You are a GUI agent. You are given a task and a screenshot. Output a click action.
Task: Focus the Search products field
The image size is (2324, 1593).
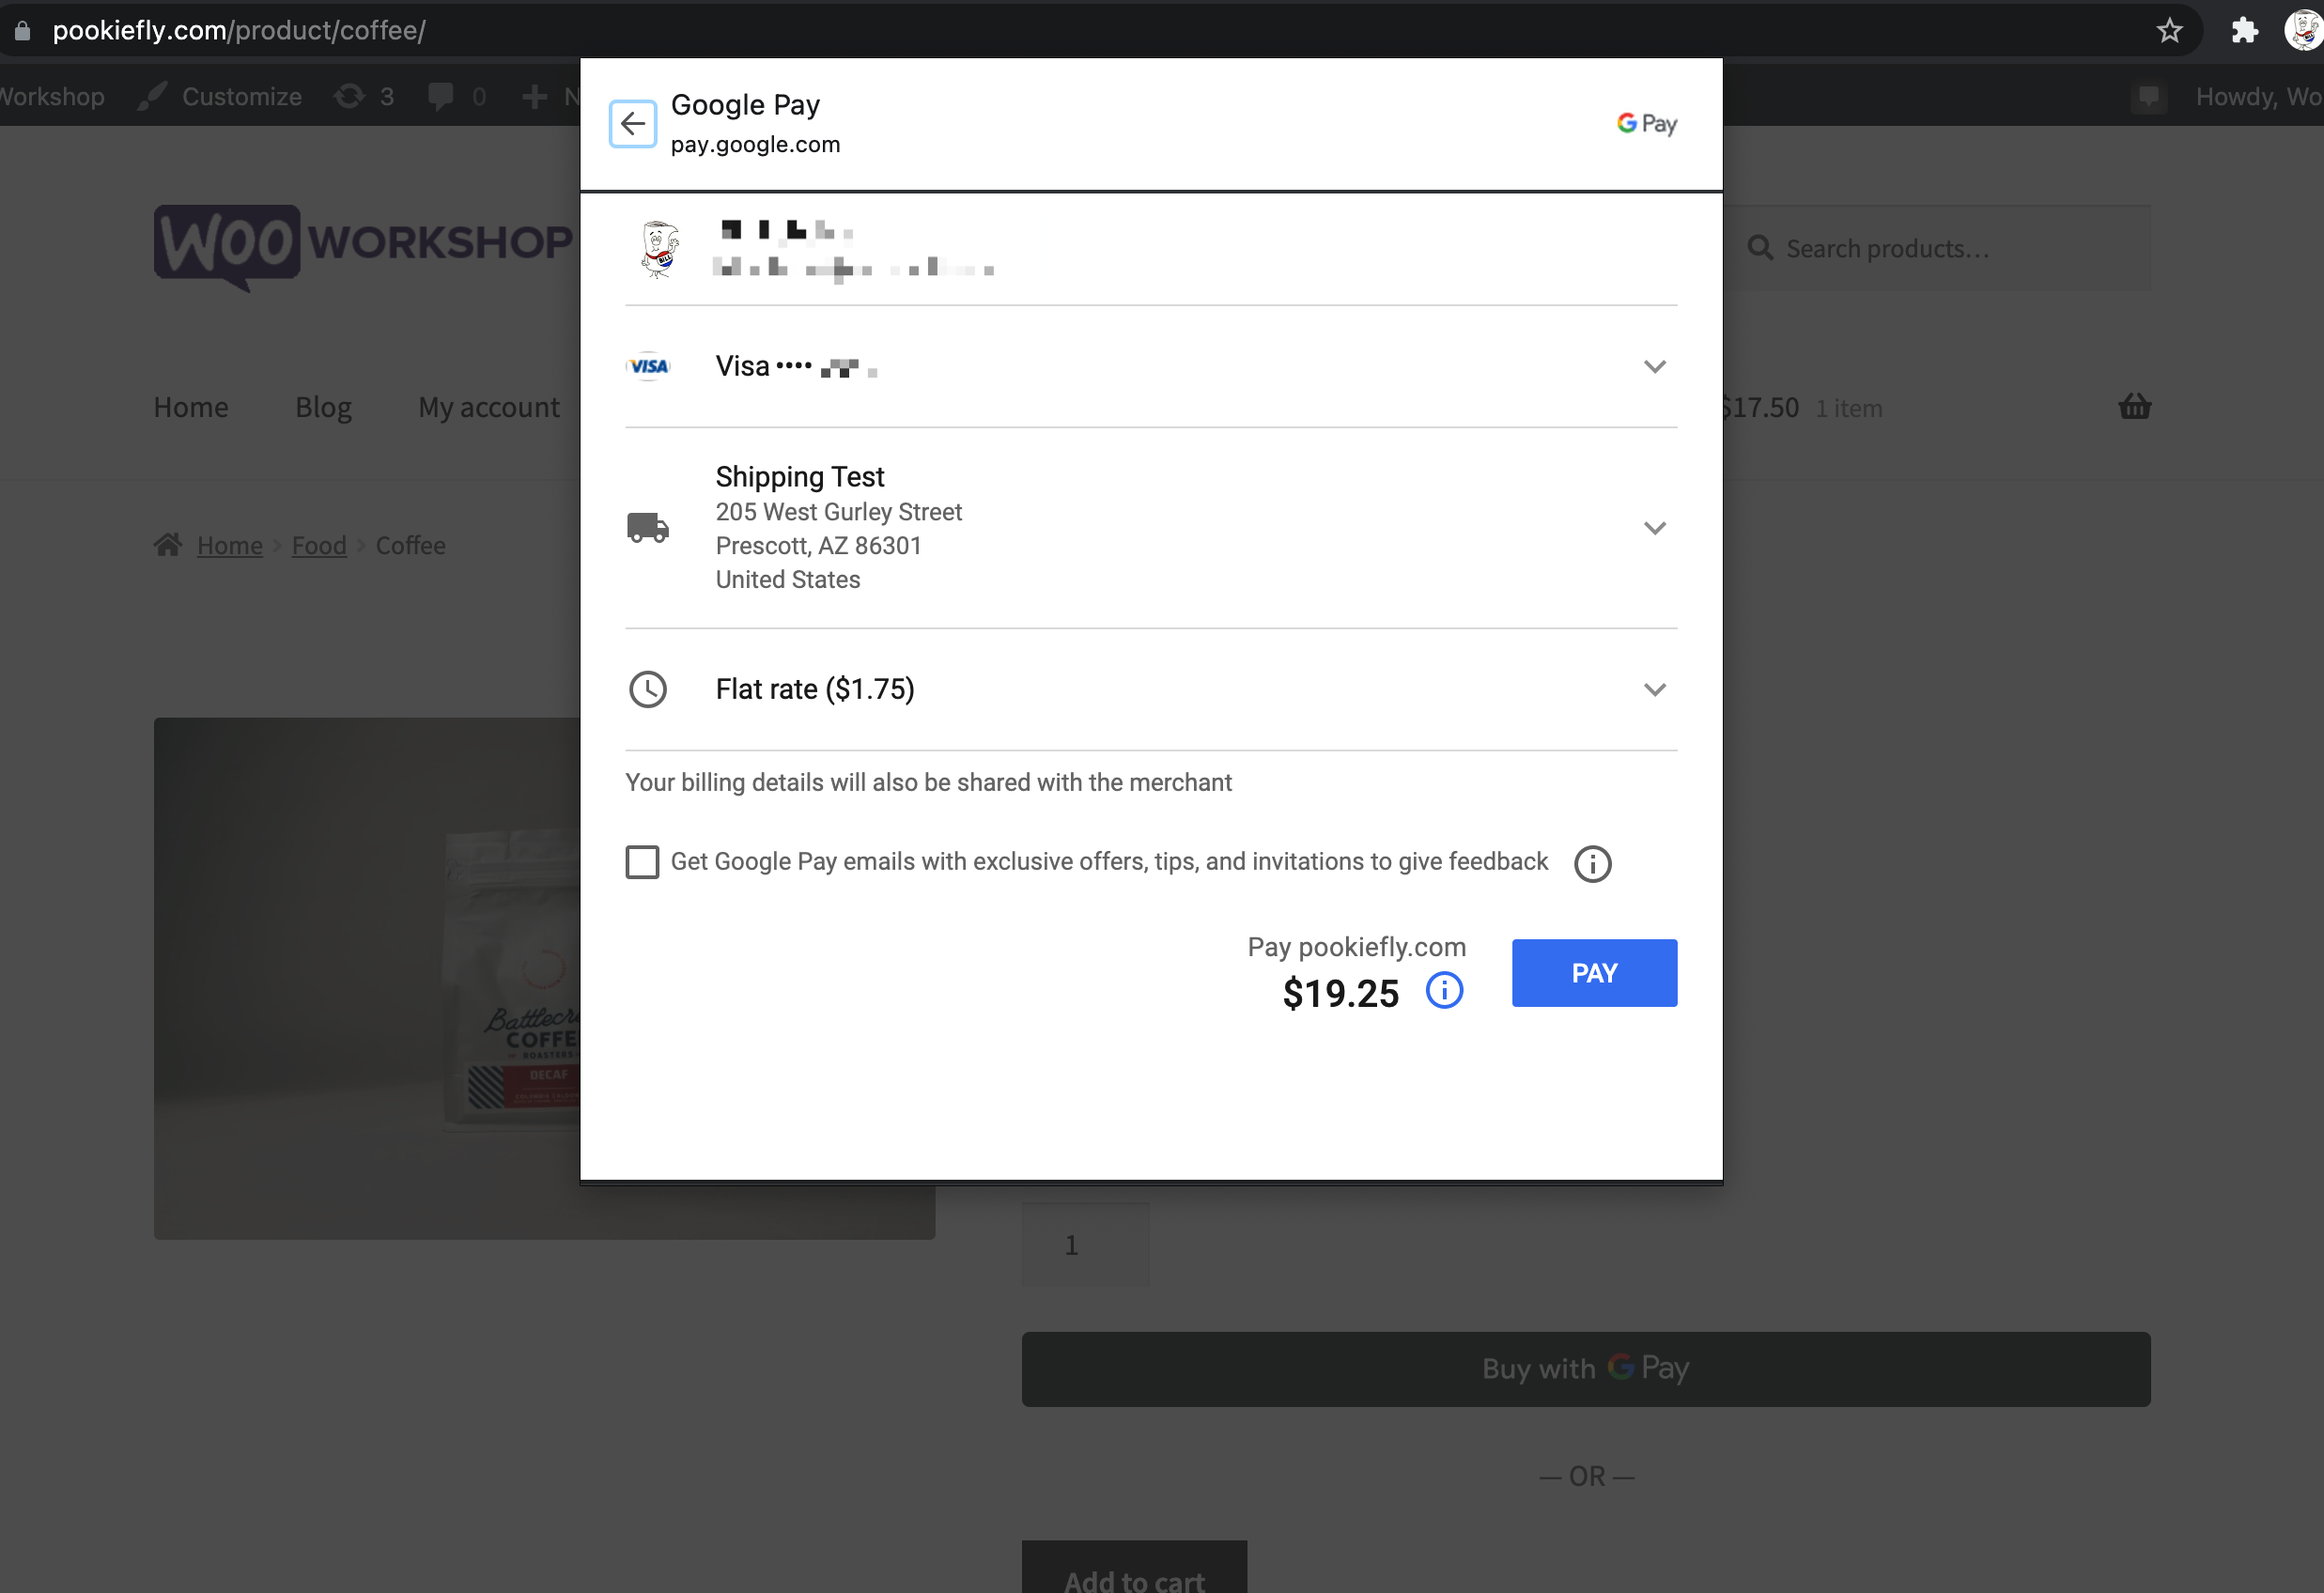1937,248
